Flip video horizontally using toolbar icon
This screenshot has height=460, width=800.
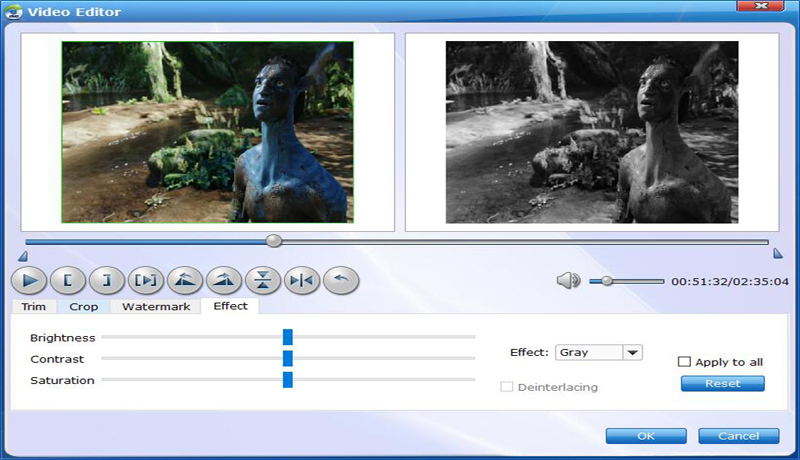(301, 281)
